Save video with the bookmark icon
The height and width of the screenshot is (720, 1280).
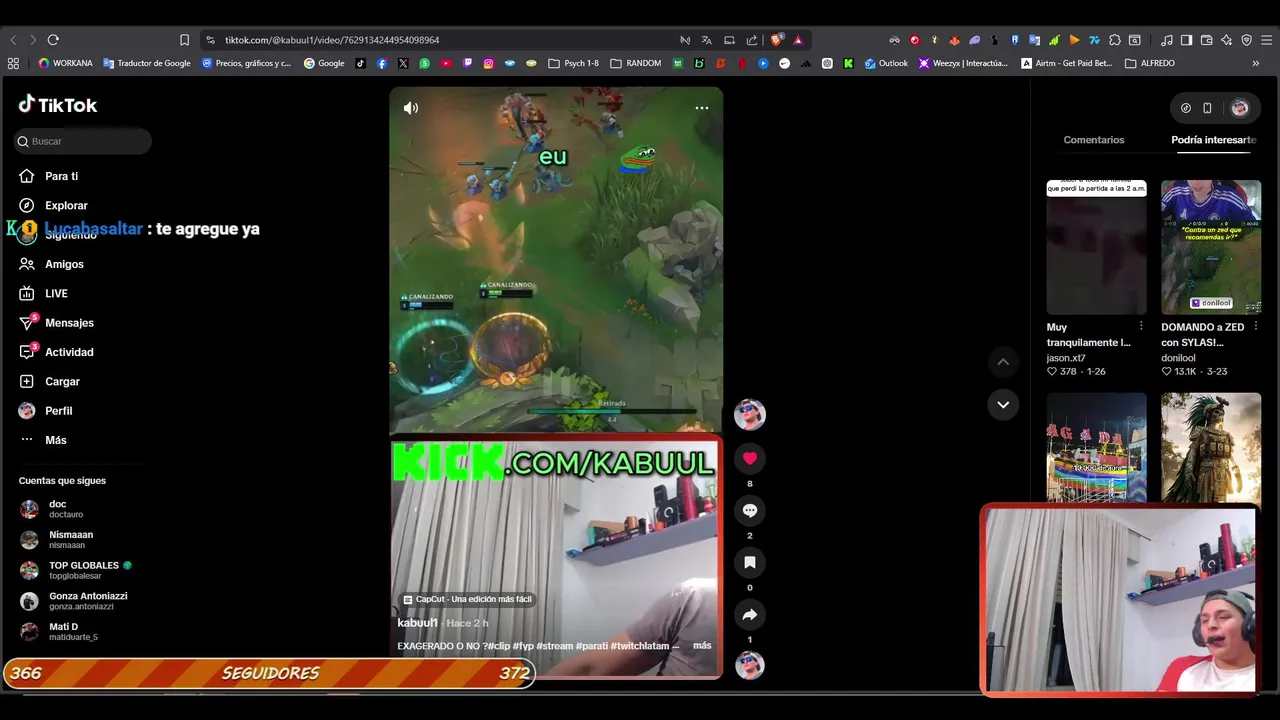(x=750, y=562)
